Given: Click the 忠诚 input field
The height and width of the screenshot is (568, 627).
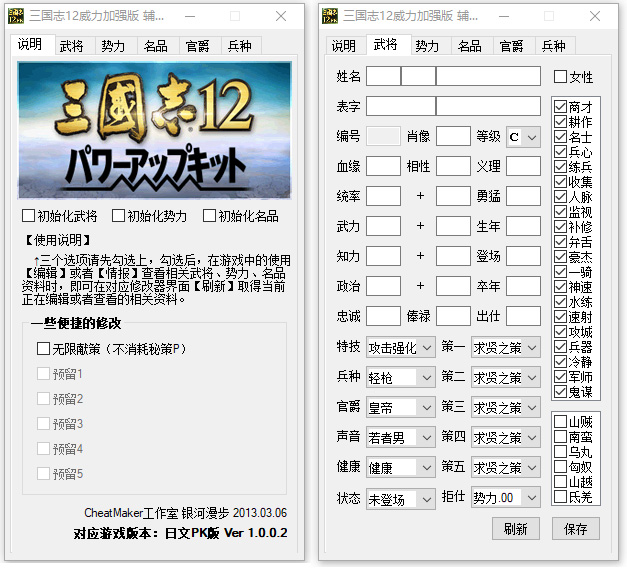Looking at the screenshot, I should pos(383,316).
